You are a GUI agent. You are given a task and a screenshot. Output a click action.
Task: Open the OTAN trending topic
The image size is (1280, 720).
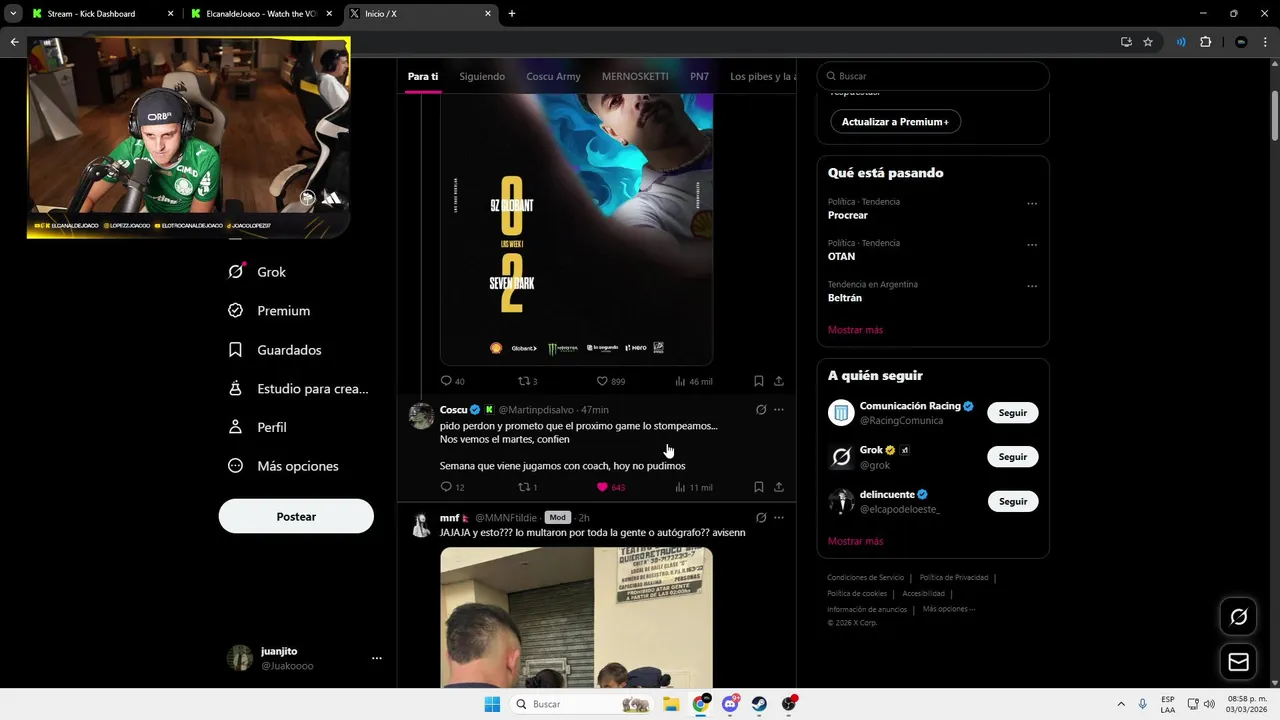click(x=841, y=257)
